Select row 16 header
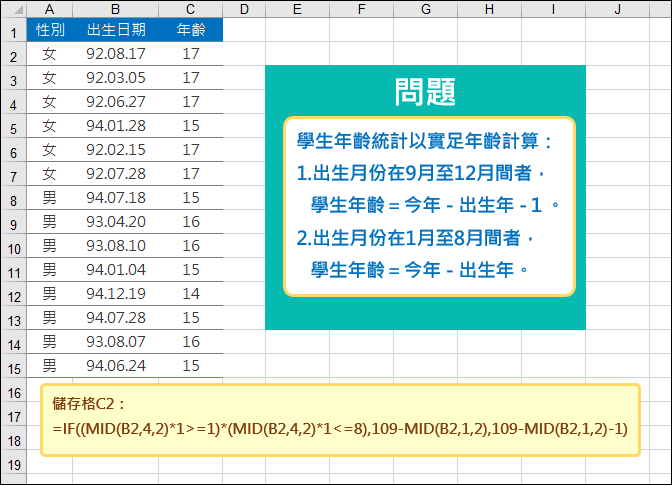Viewport: 672px width, 485px height. pos(14,389)
